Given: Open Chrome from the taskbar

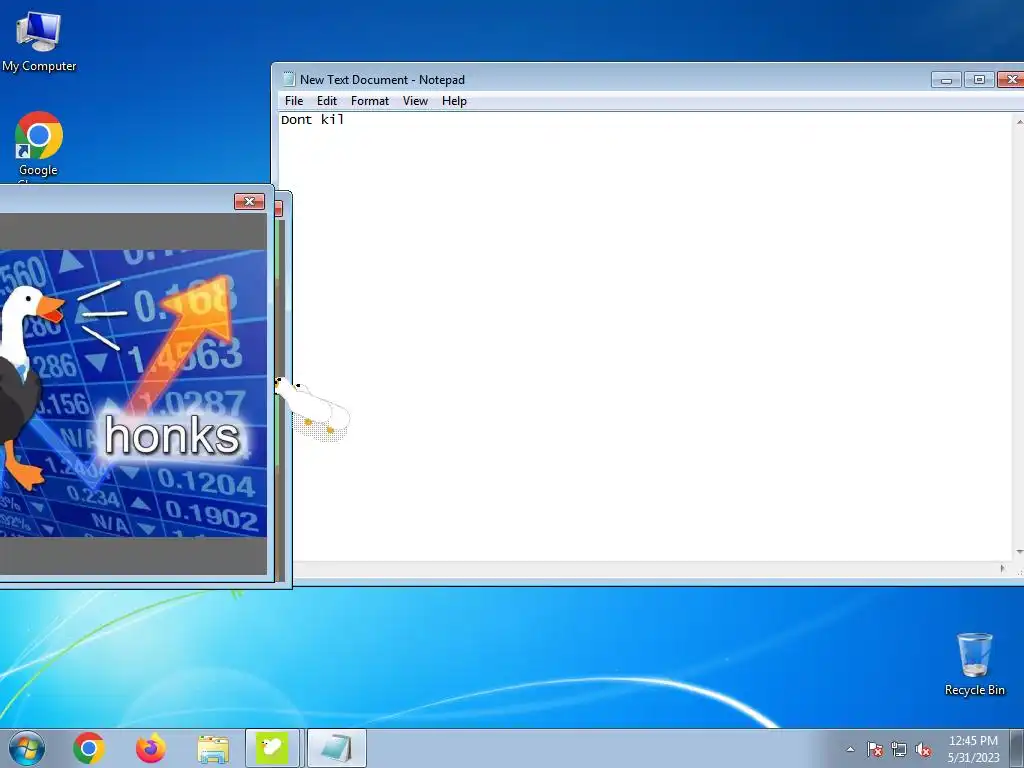Looking at the screenshot, I should [x=89, y=748].
